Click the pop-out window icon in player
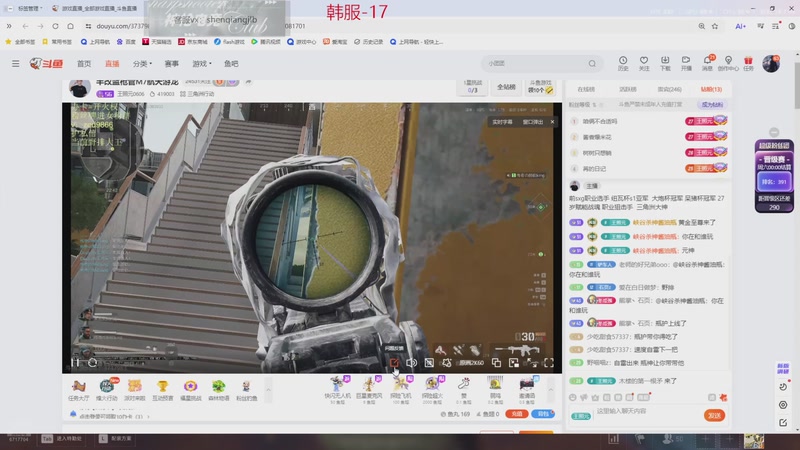The width and height of the screenshot is (800, 450). point(496,363)
